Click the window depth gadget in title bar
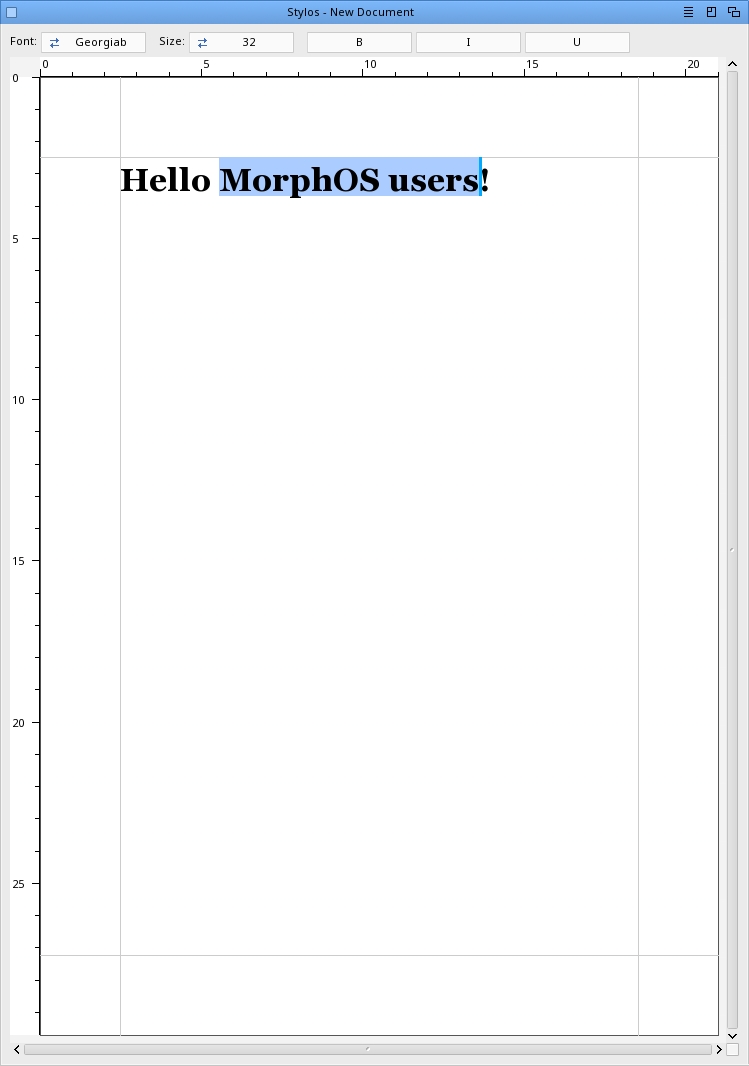The height and width of the screenshot is (1066, 749). pyautogui.click(x=734, y=12)
